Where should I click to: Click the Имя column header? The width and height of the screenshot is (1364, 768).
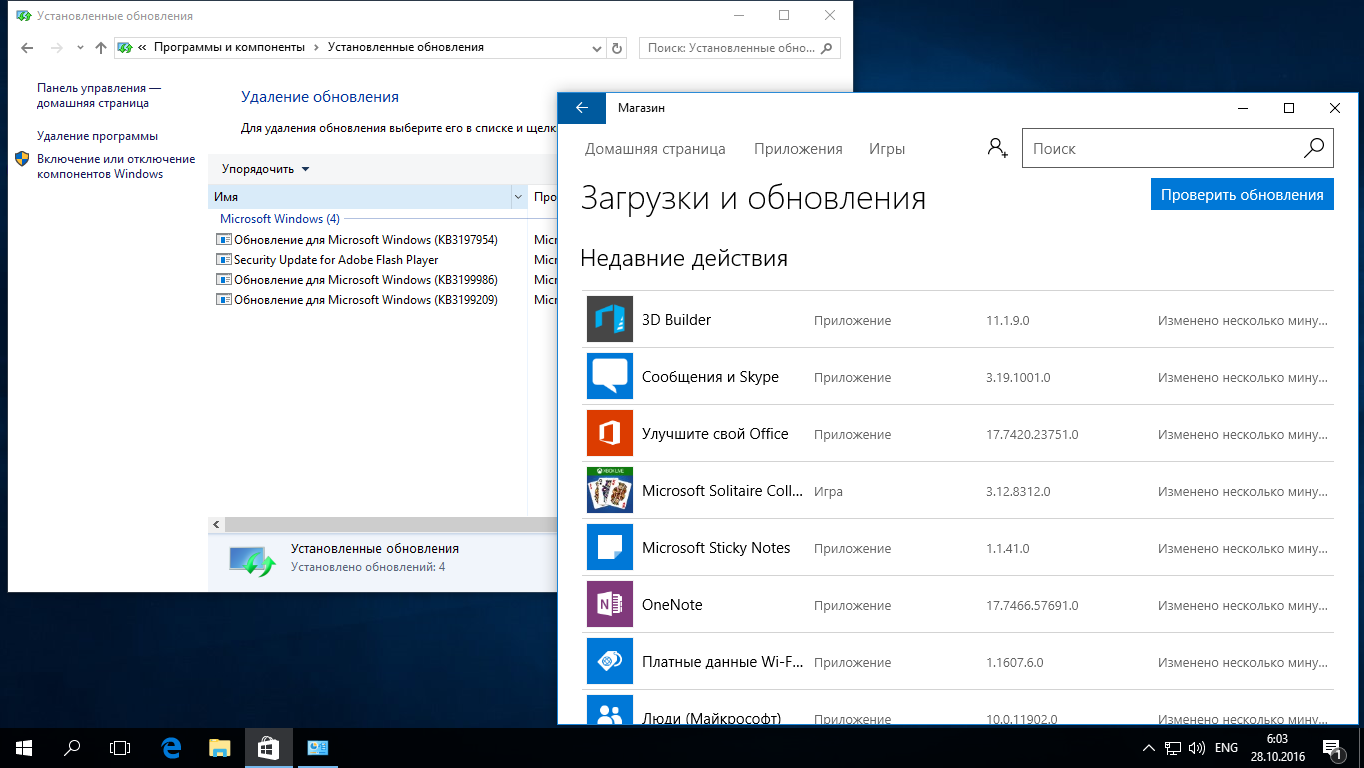tap(360, 197)
